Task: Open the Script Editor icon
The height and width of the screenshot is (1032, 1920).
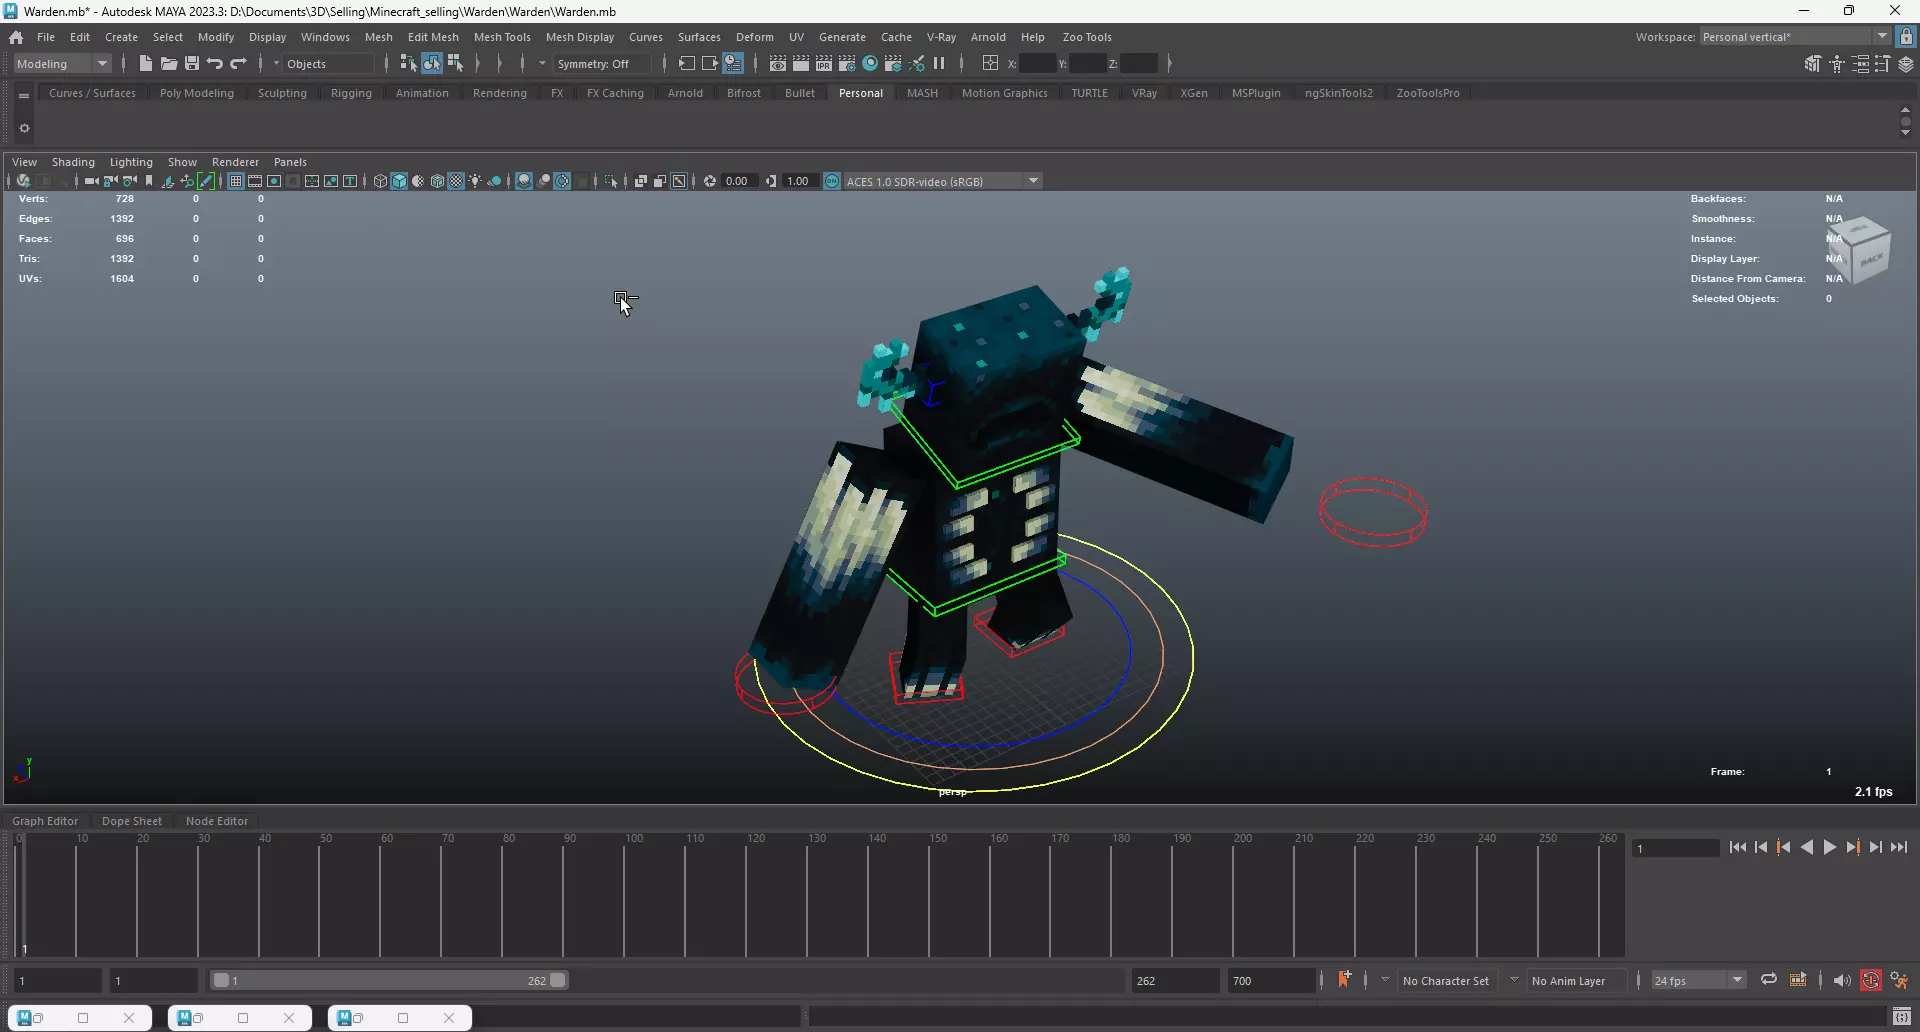Action: point(1902,1017)
